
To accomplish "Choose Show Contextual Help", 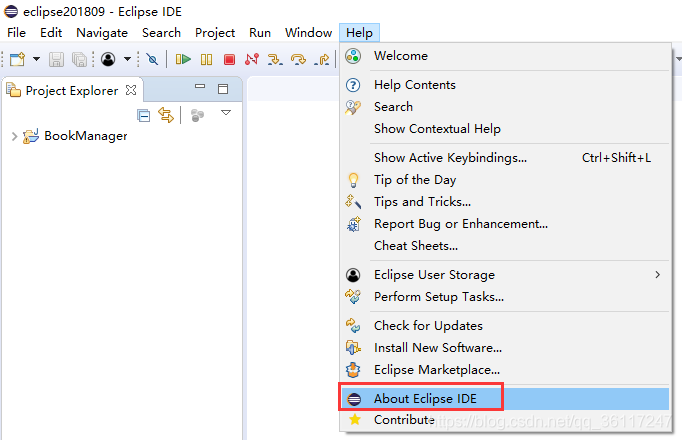I will click(505, 129).
